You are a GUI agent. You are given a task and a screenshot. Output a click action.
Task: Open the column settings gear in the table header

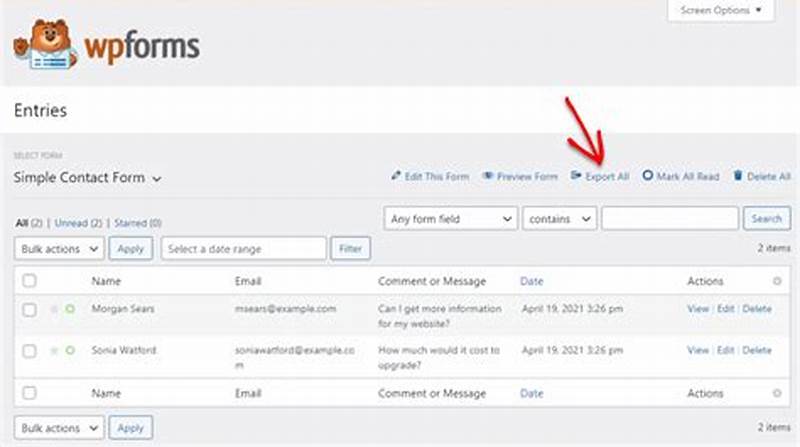point(777,281)
